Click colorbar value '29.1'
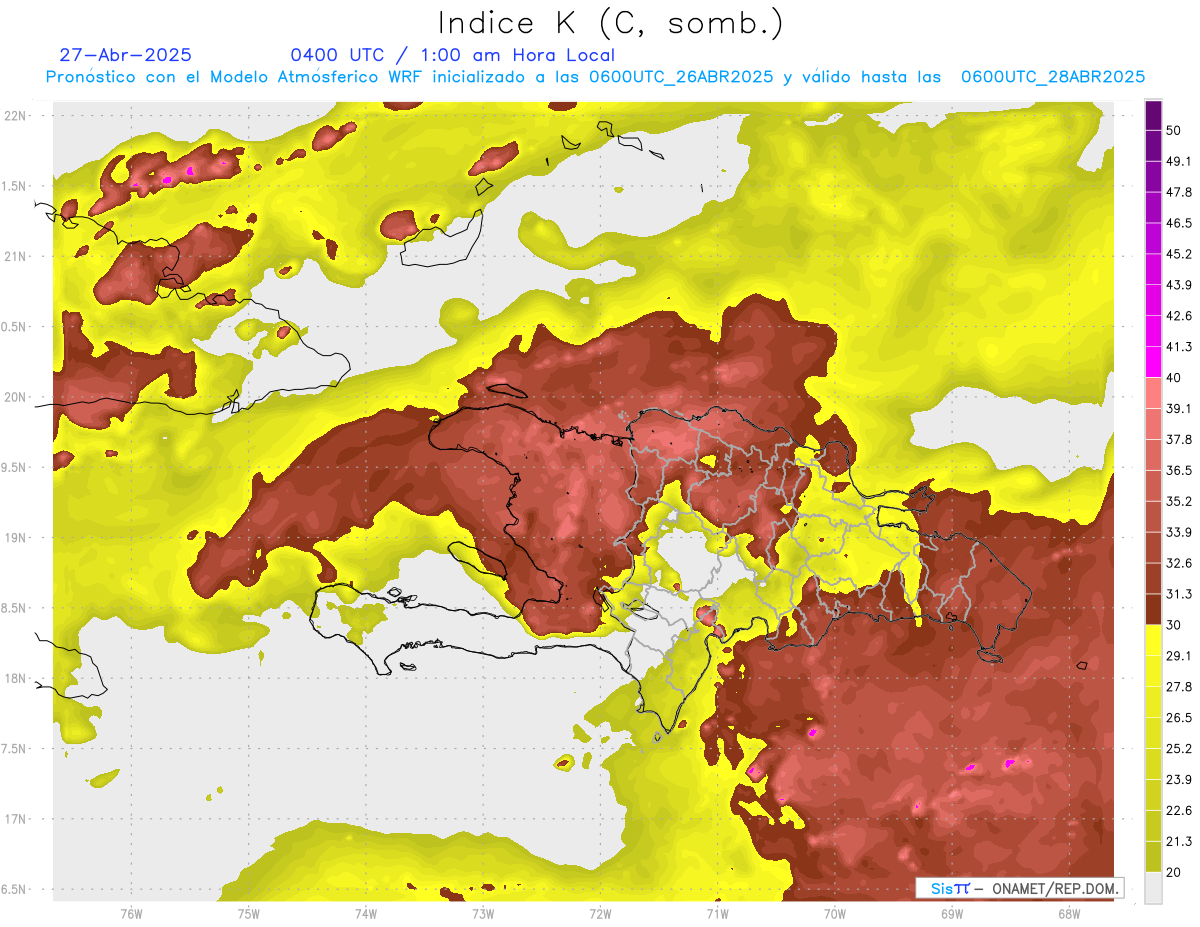The image size is (1200, 927). pyautogui.click(x=1178, y=656)
